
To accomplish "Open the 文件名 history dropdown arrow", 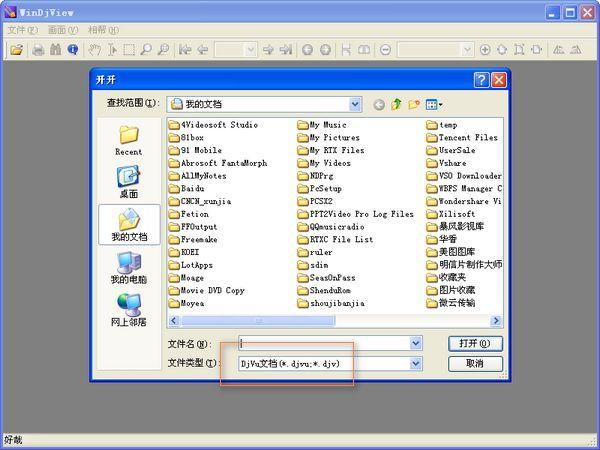I will coord(416,343).
